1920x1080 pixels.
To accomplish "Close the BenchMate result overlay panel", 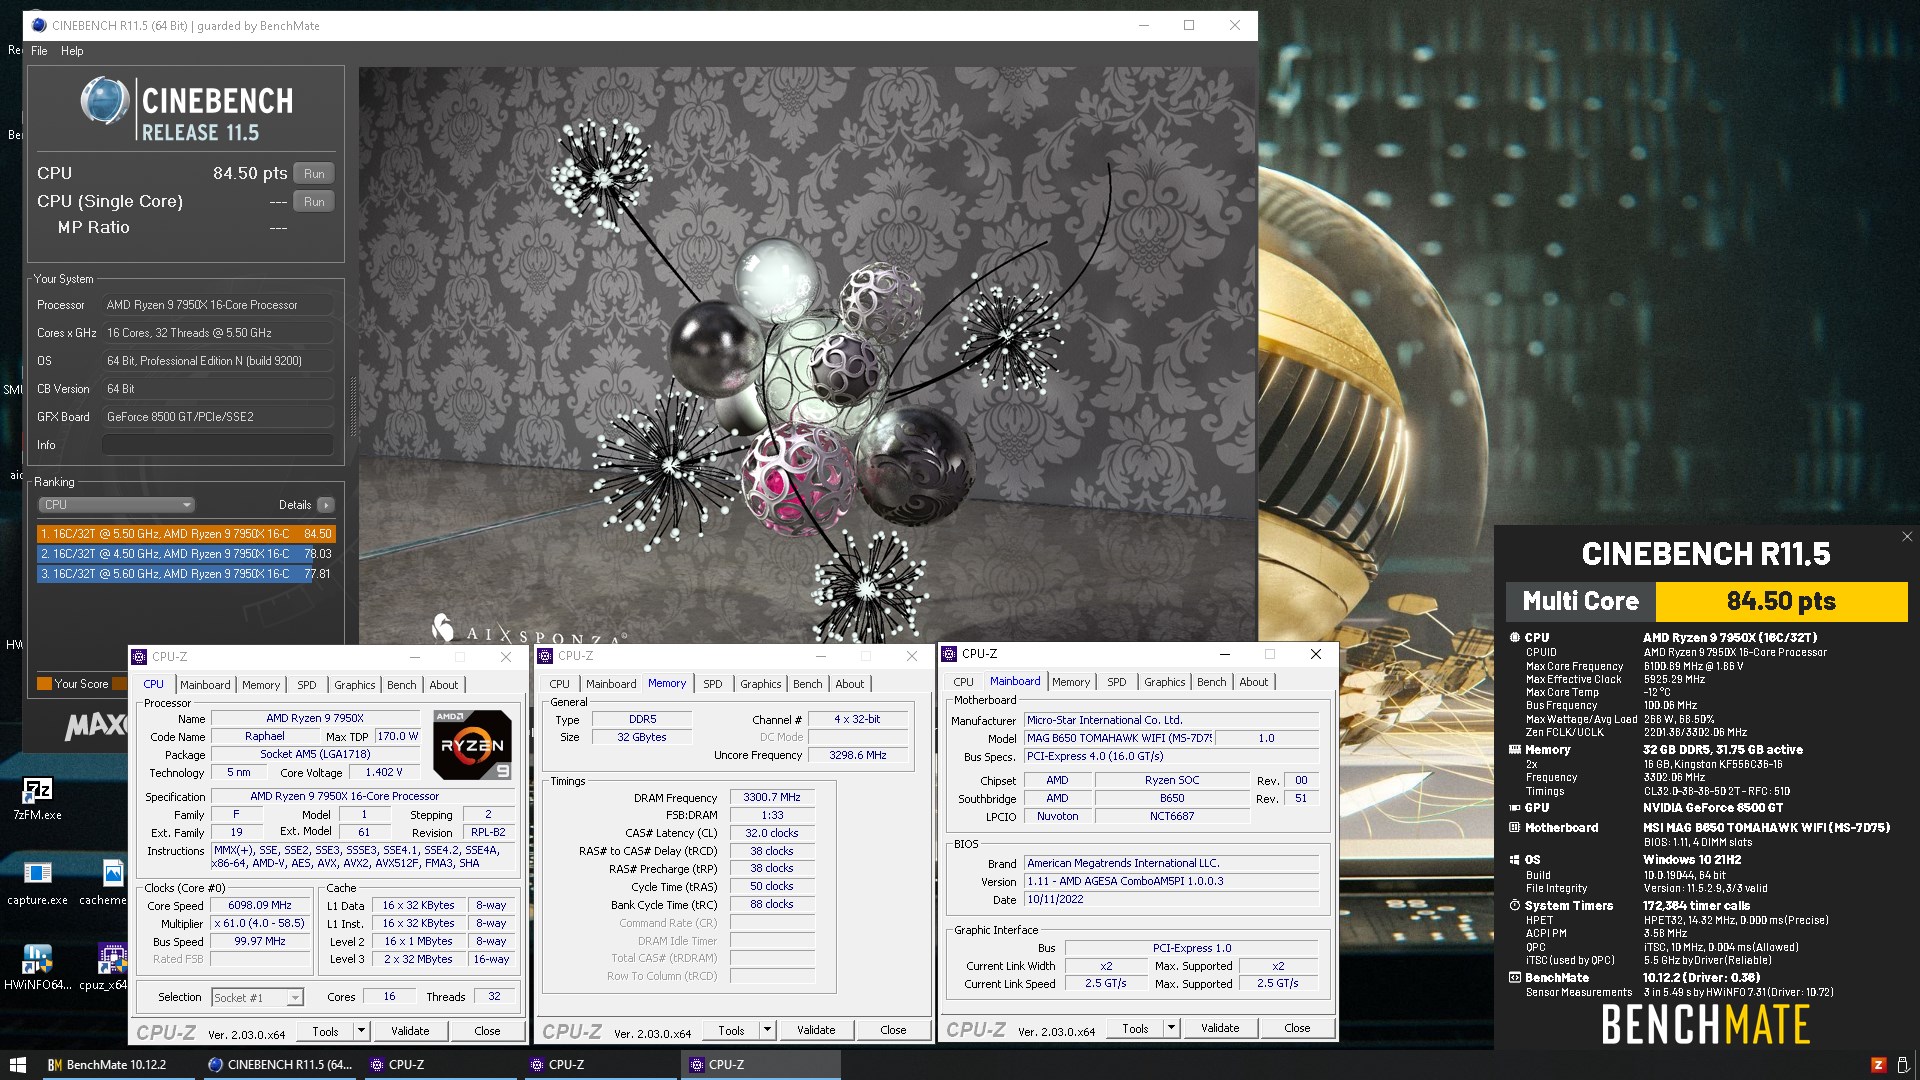I will coord(1906,537).
